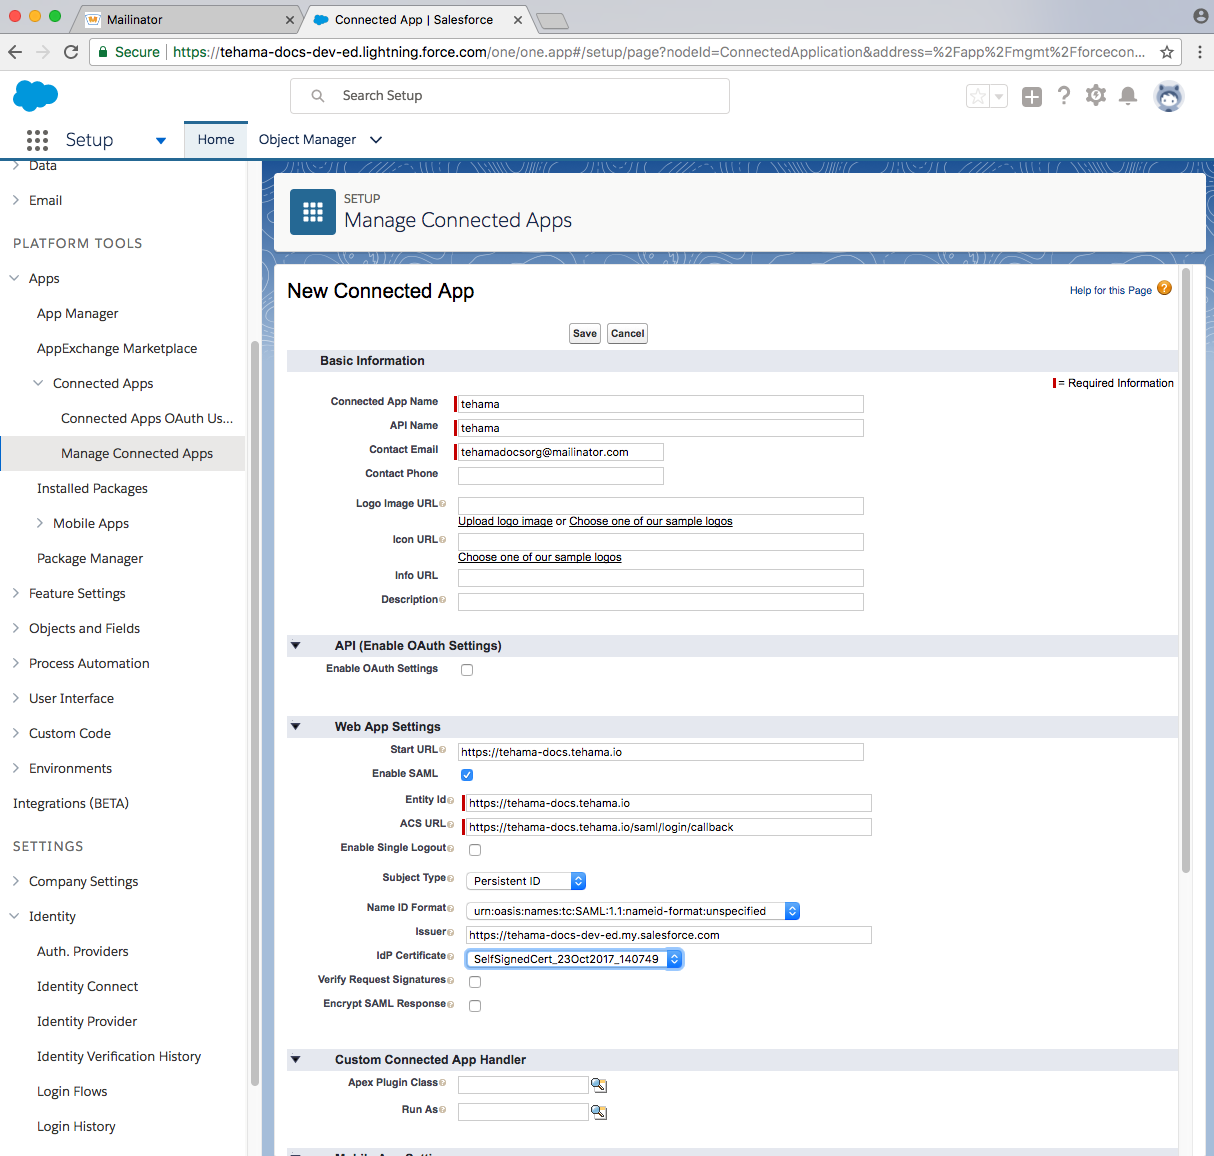Click the Connected App Name field
1214x1156 pixels.
tap(661, 404)
